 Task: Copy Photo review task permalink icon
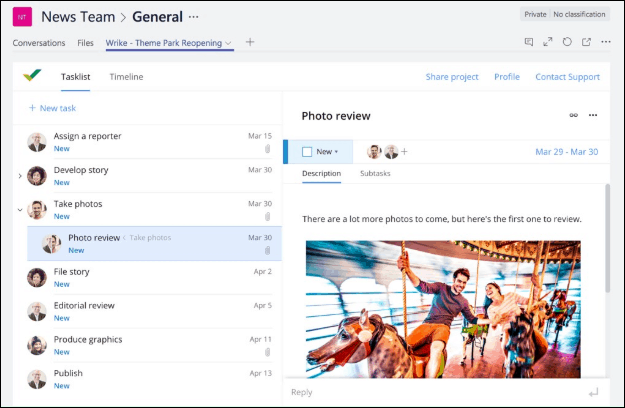[x=573, y=115]
